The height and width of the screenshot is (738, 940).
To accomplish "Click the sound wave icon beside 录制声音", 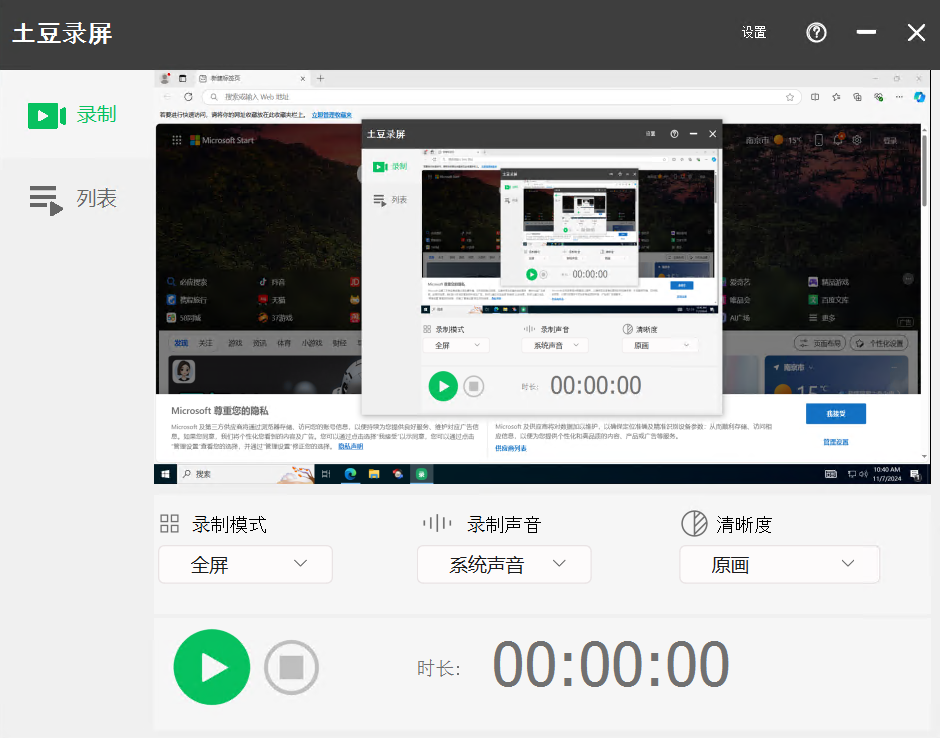I will [437, 523].
